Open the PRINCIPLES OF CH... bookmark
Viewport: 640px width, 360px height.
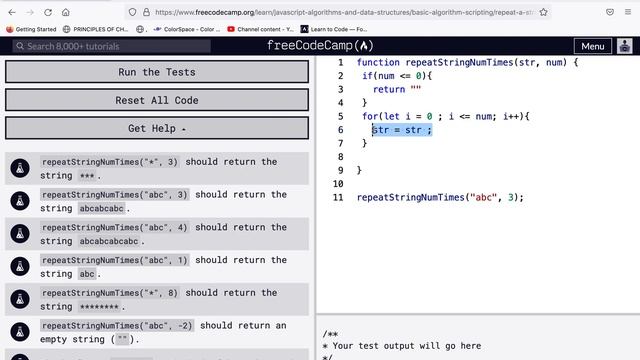[96, 29]
